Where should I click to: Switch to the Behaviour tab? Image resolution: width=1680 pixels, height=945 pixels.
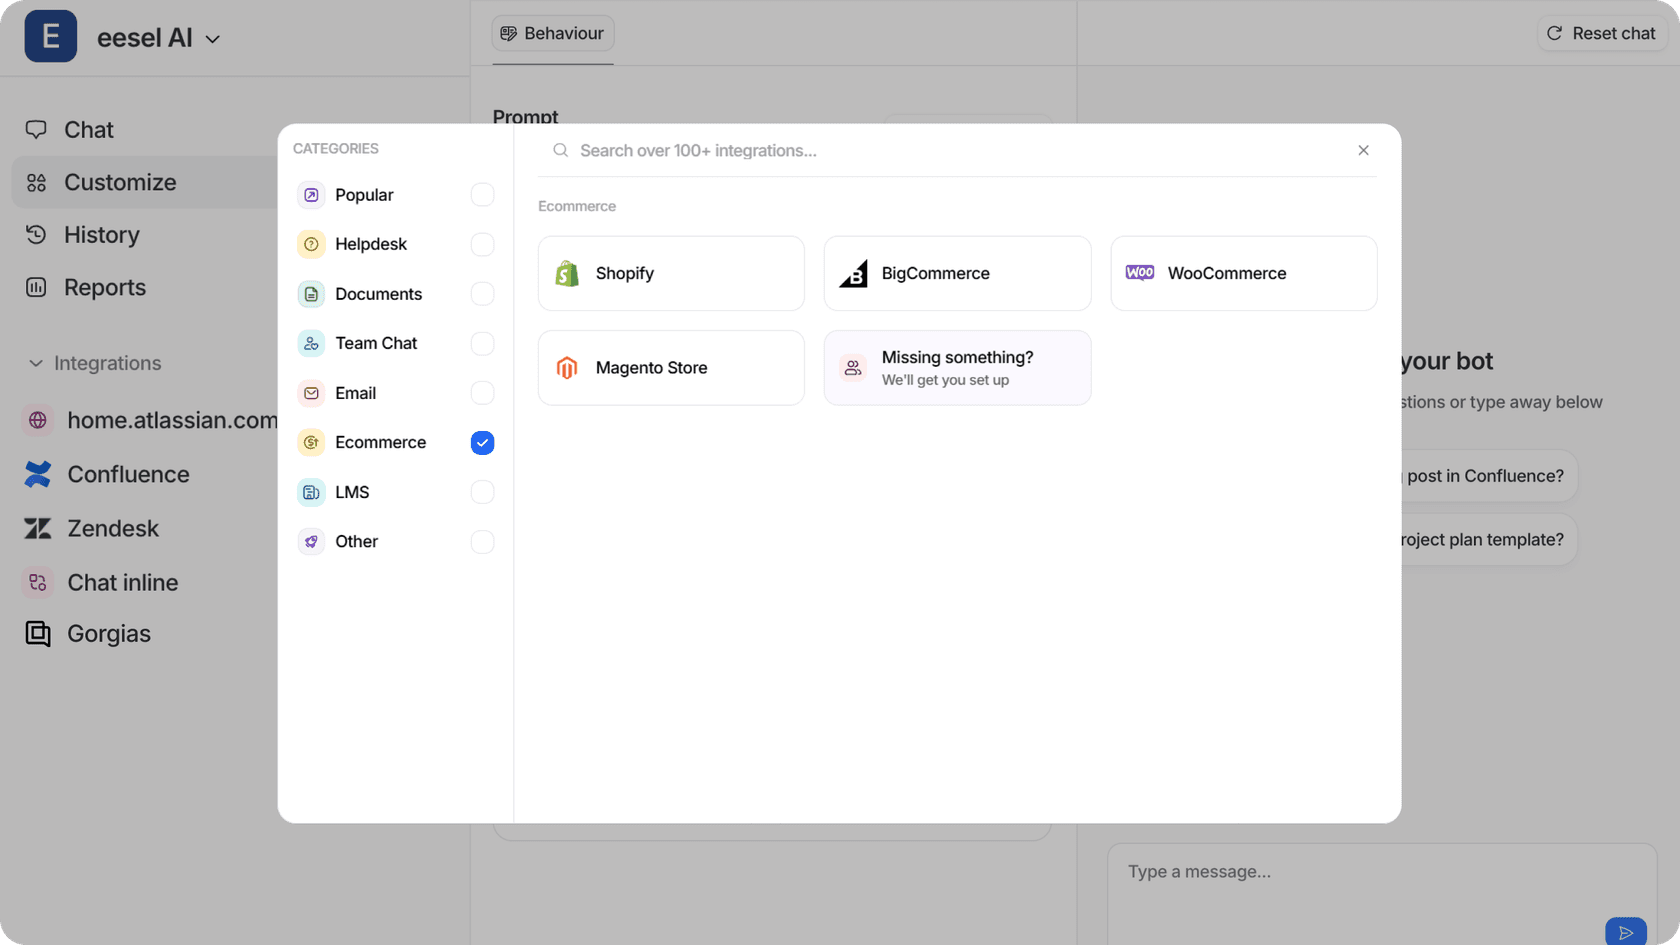pos(553,34)
